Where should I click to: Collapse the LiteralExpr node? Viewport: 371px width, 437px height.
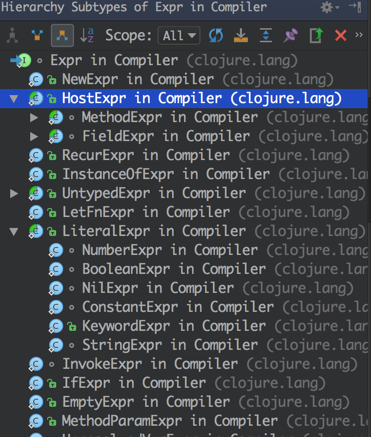14,232
